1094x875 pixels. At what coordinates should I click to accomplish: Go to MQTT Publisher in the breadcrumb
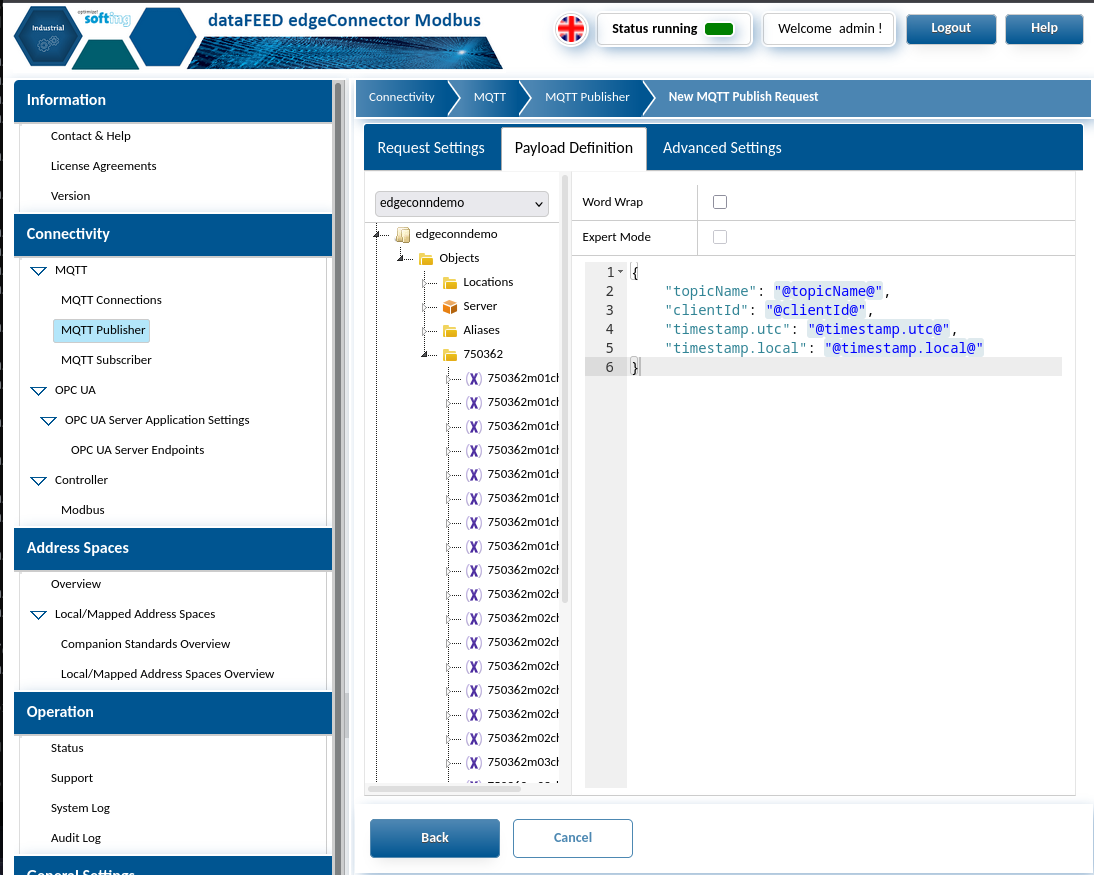587,97
